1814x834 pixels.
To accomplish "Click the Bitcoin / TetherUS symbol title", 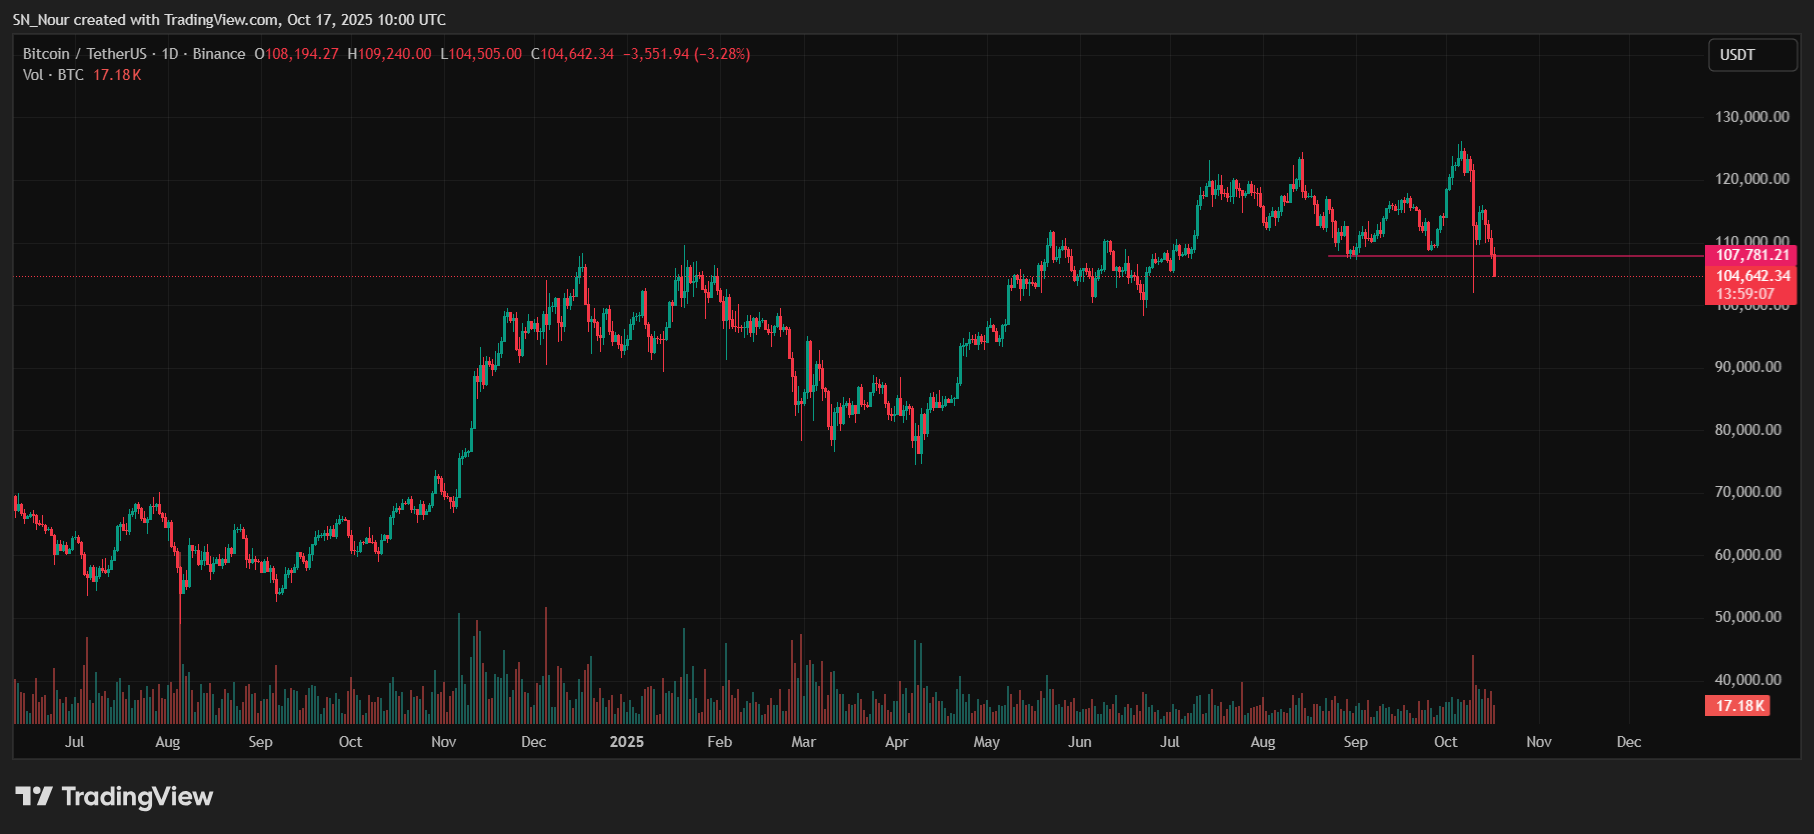I will [x=84, y=54].
